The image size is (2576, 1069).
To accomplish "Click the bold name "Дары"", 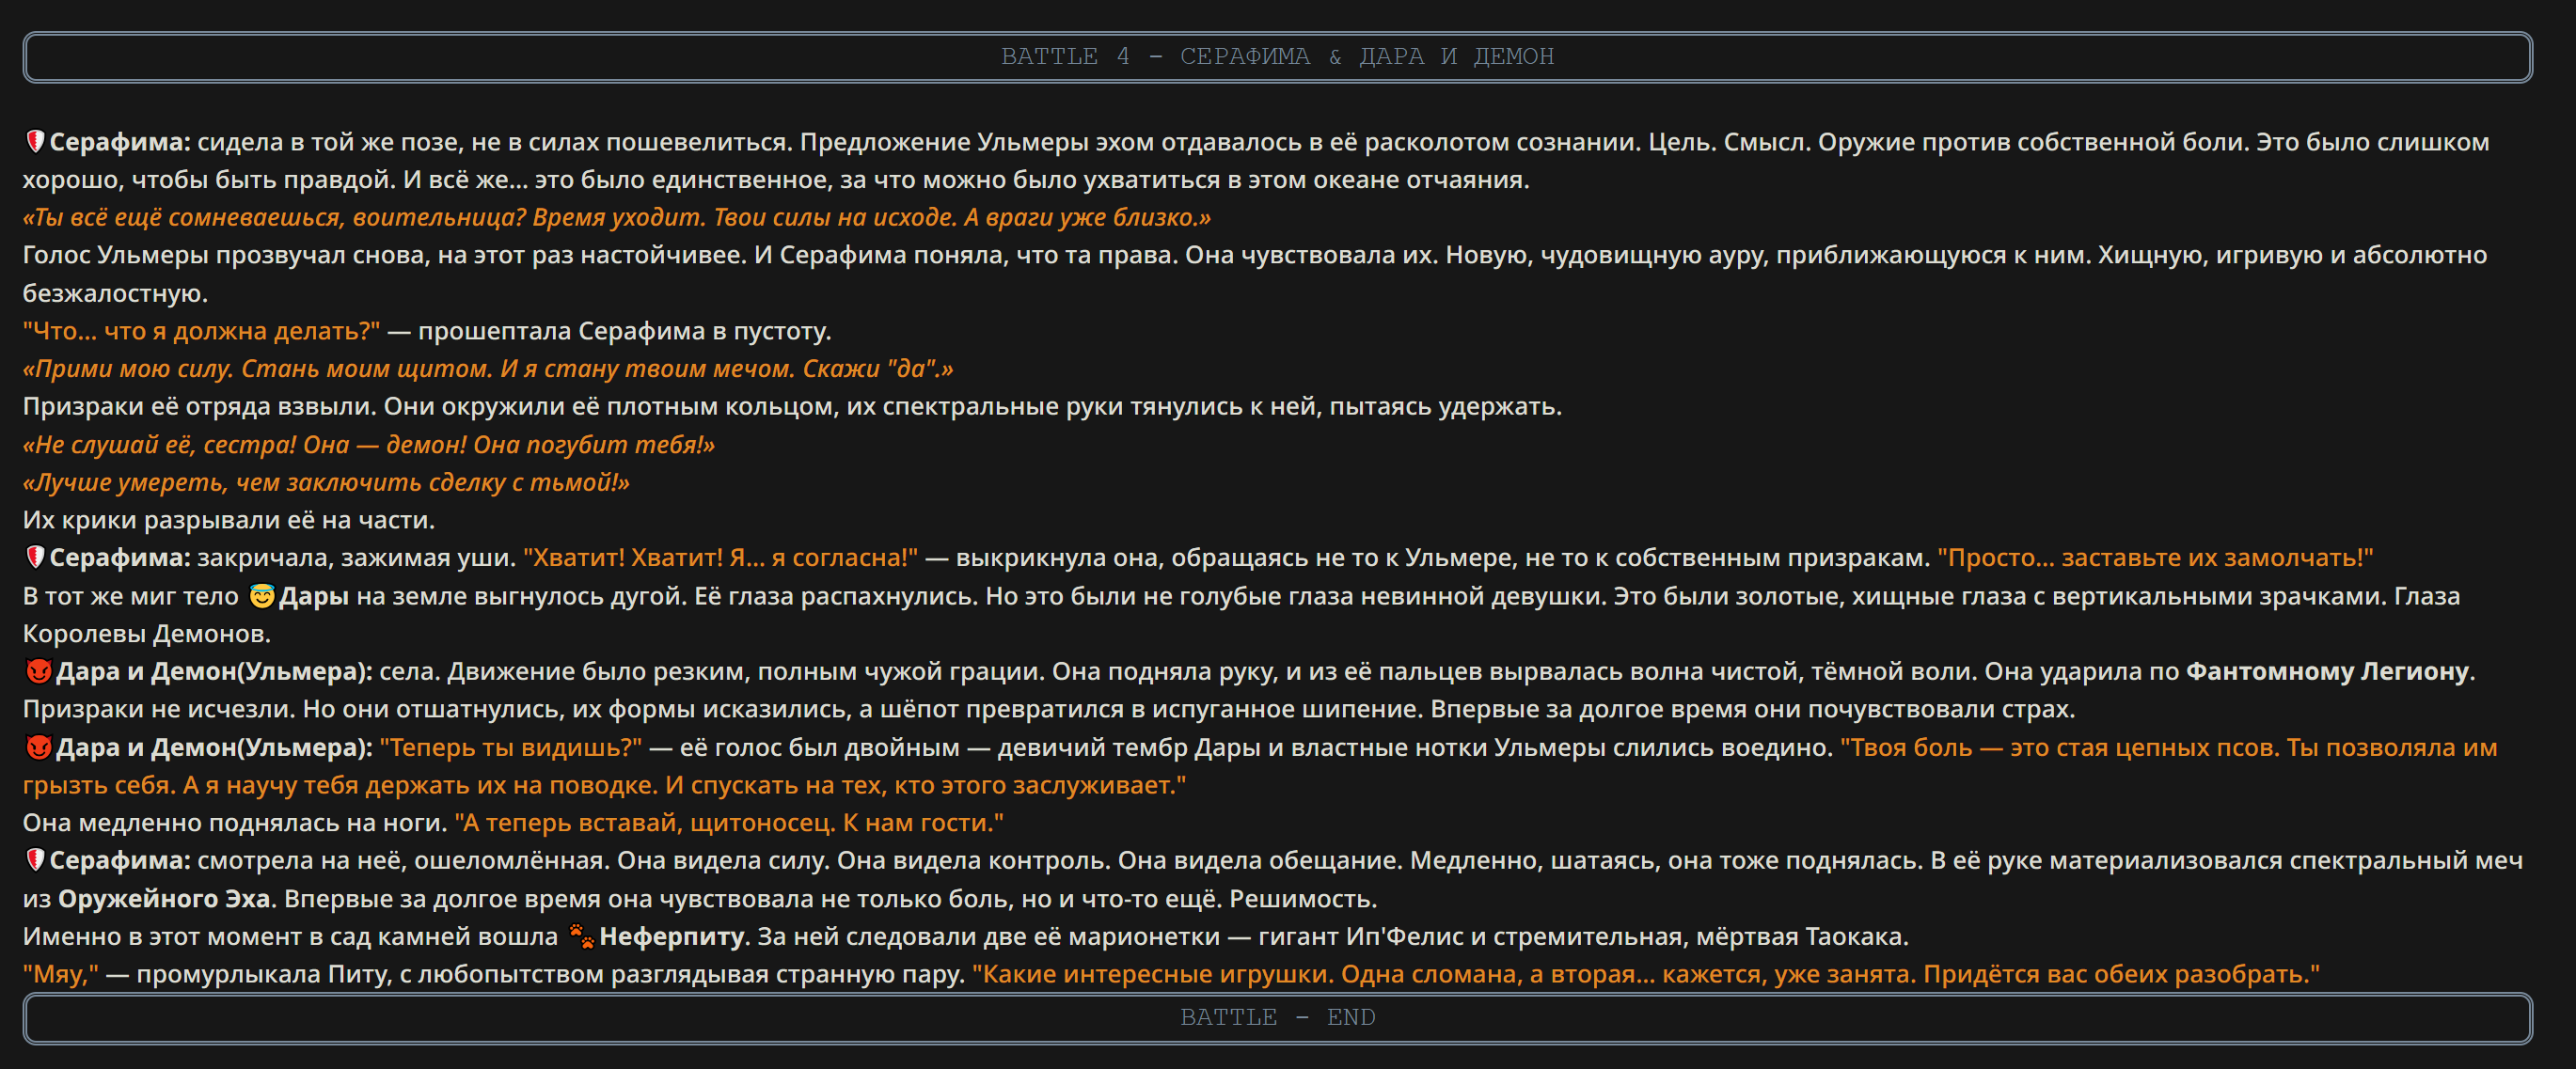I will click(314, 596).
